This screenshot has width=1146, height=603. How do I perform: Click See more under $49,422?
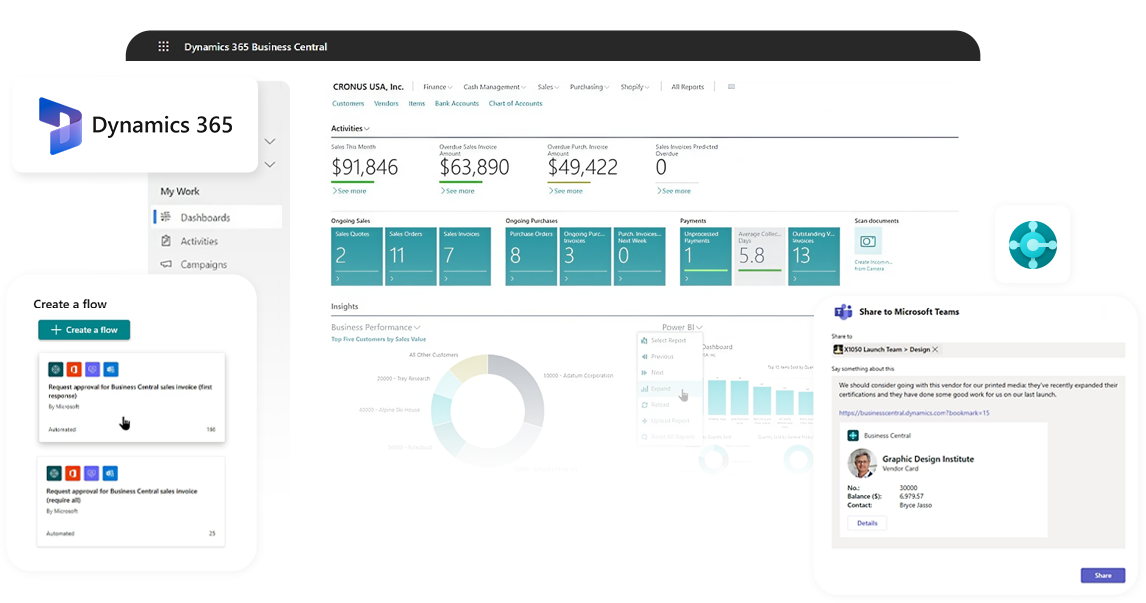[x=566, y=191]
